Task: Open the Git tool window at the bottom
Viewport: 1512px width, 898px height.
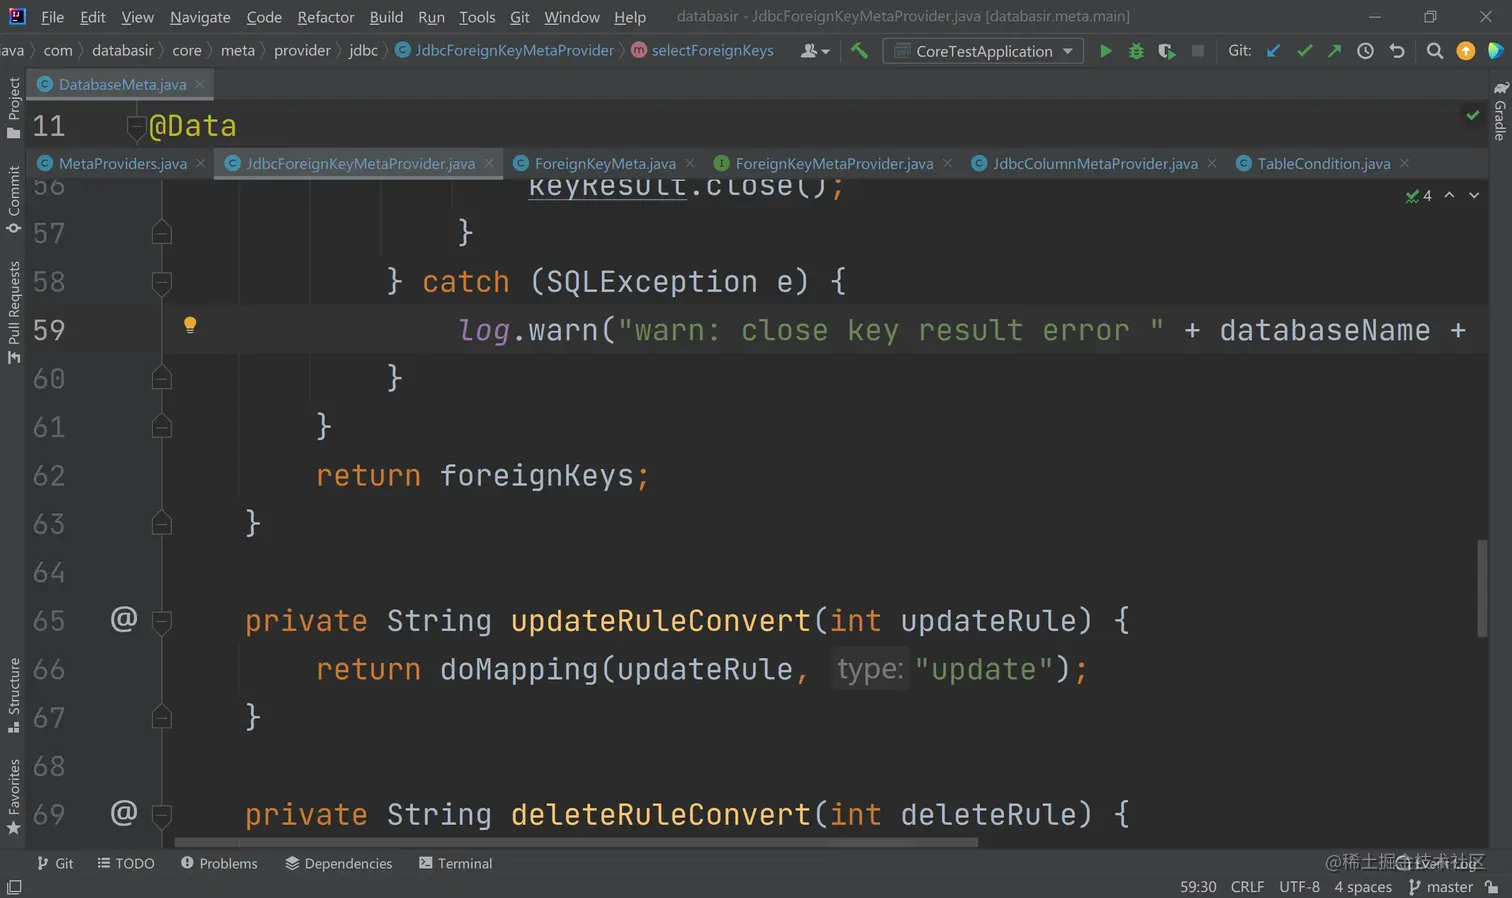Action: click(55, 863)
